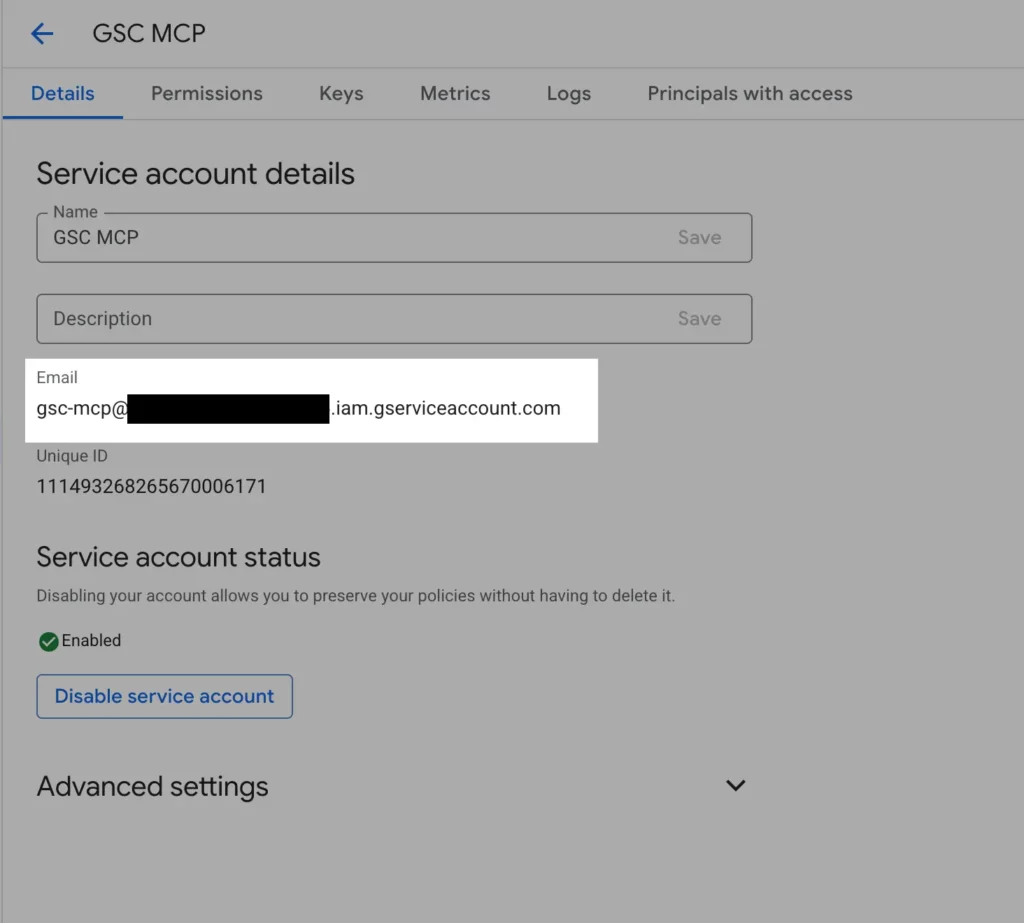This screenshot has height=923, width=1024.
Task: Click the Email field label
Action: [x=57, y=378]
